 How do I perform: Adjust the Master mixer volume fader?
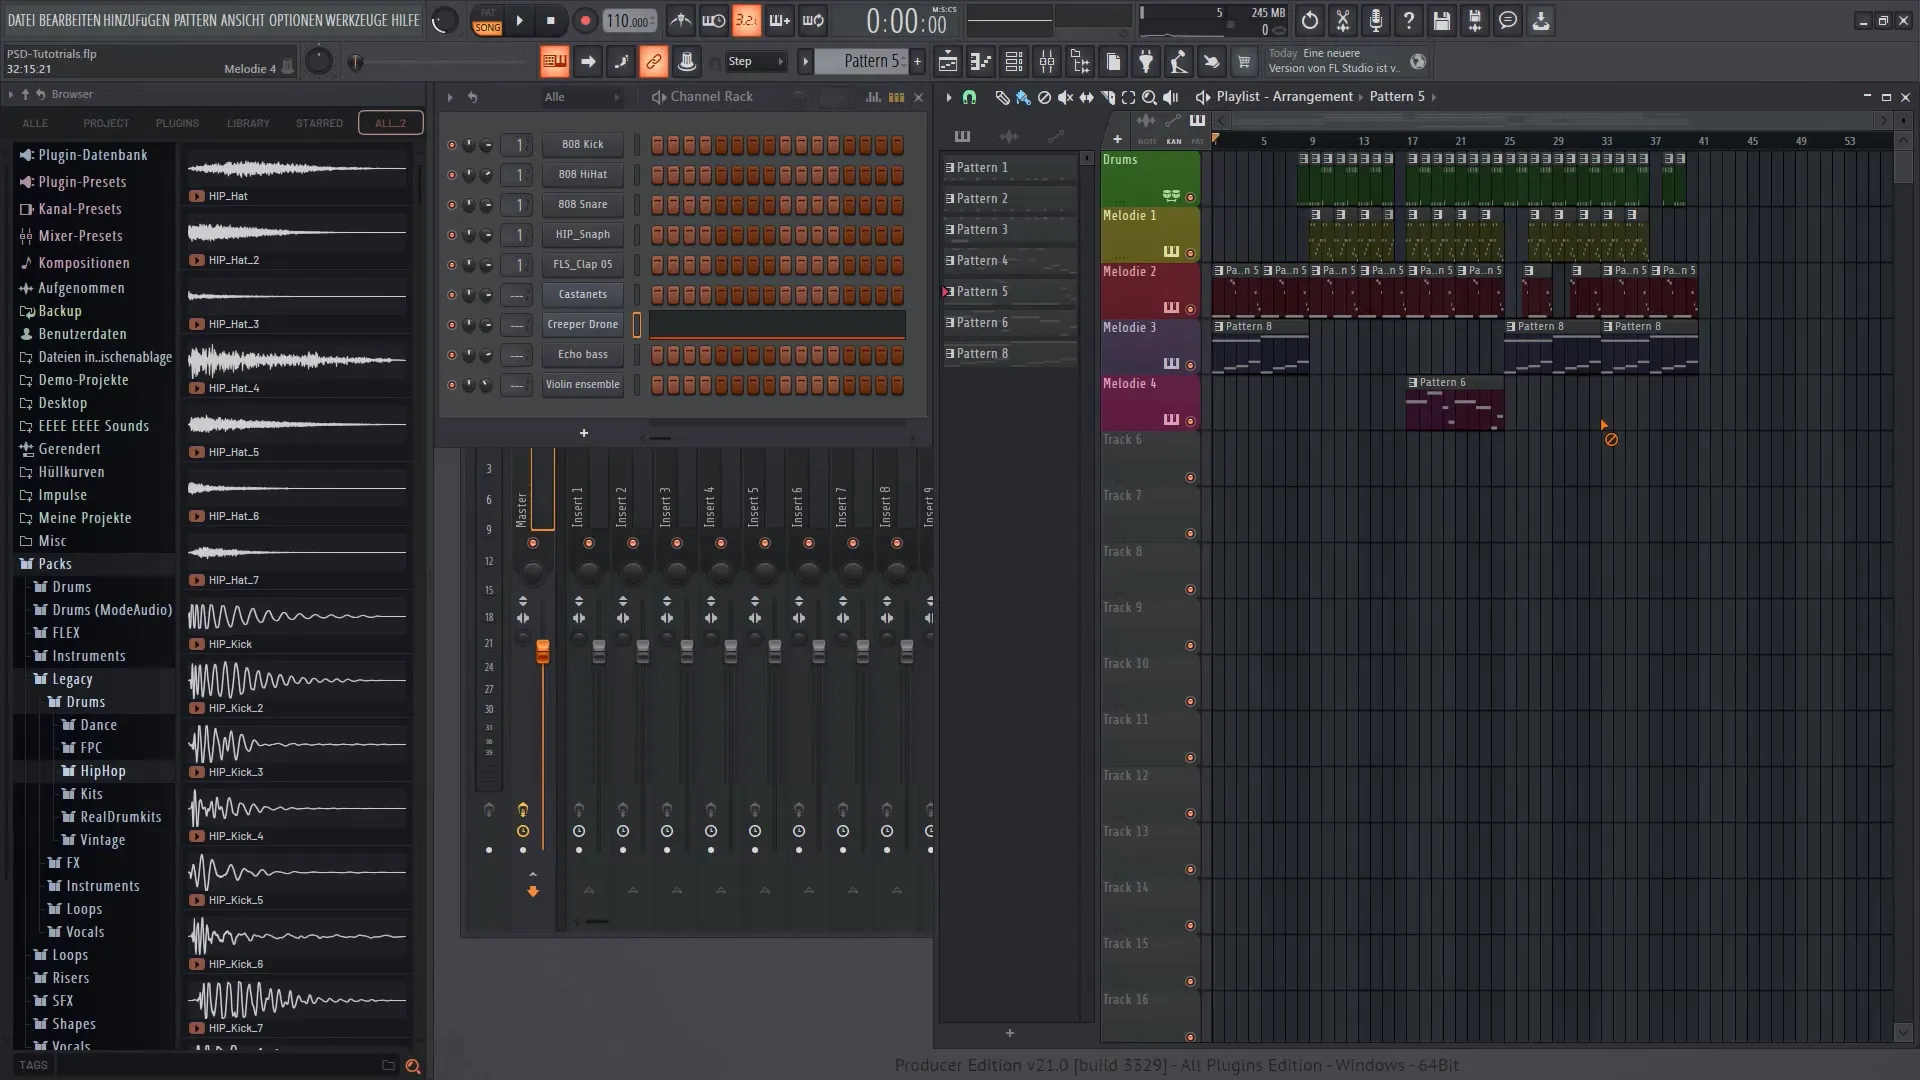pos(543,652)
